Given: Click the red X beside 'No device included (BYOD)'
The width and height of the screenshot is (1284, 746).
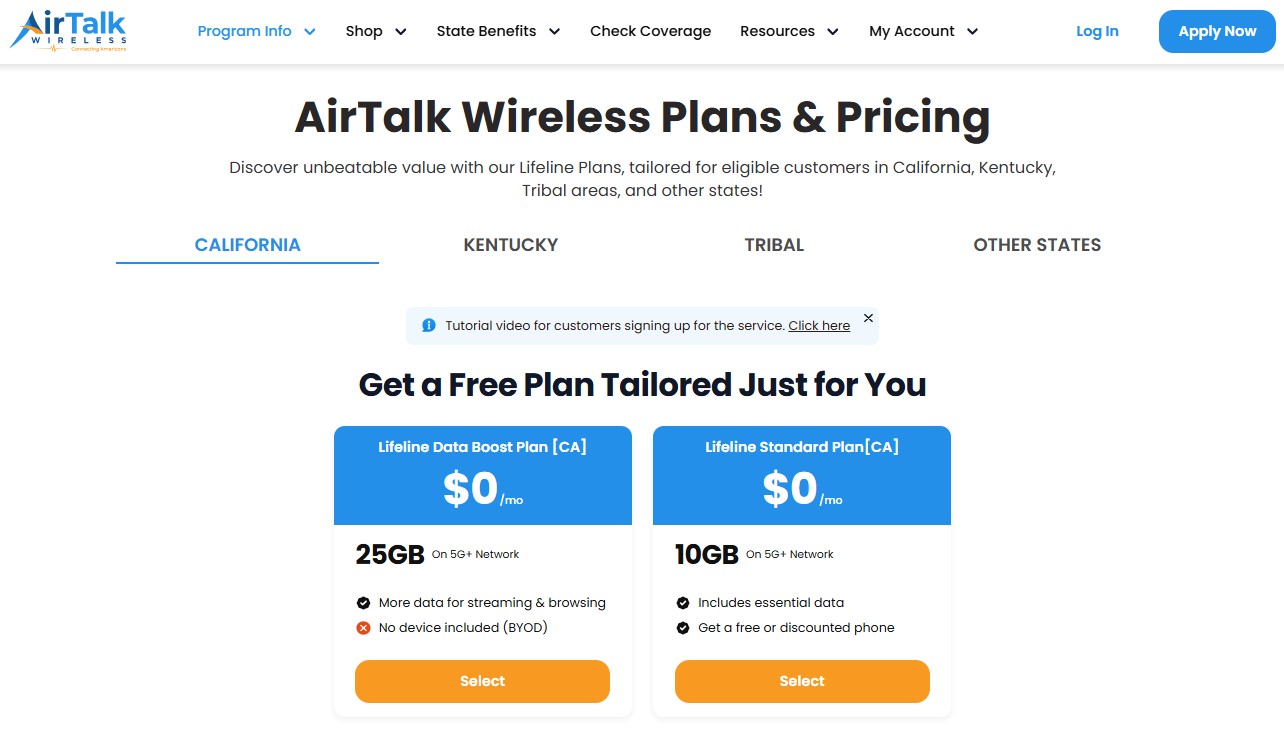Looking at the screenshot, I should click(x=362, y=628).
